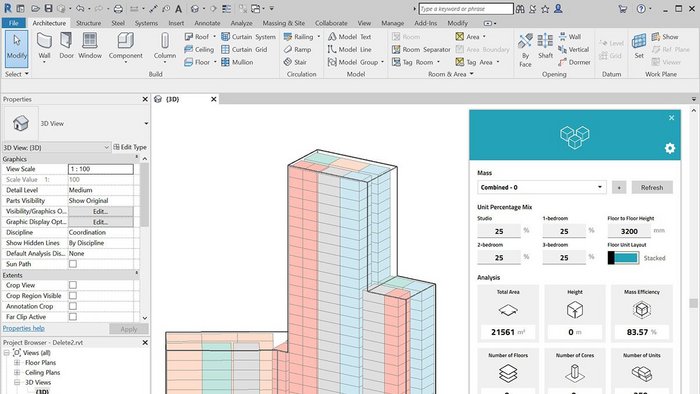The width and height of the screenshot is (700, 394).
Task: Open Massing & Site ribbon tab
Action: click(x=284, y=23)
